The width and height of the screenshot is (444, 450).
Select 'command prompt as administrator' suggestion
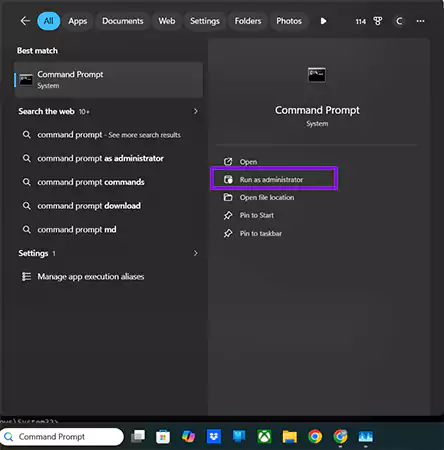[109, 158]
